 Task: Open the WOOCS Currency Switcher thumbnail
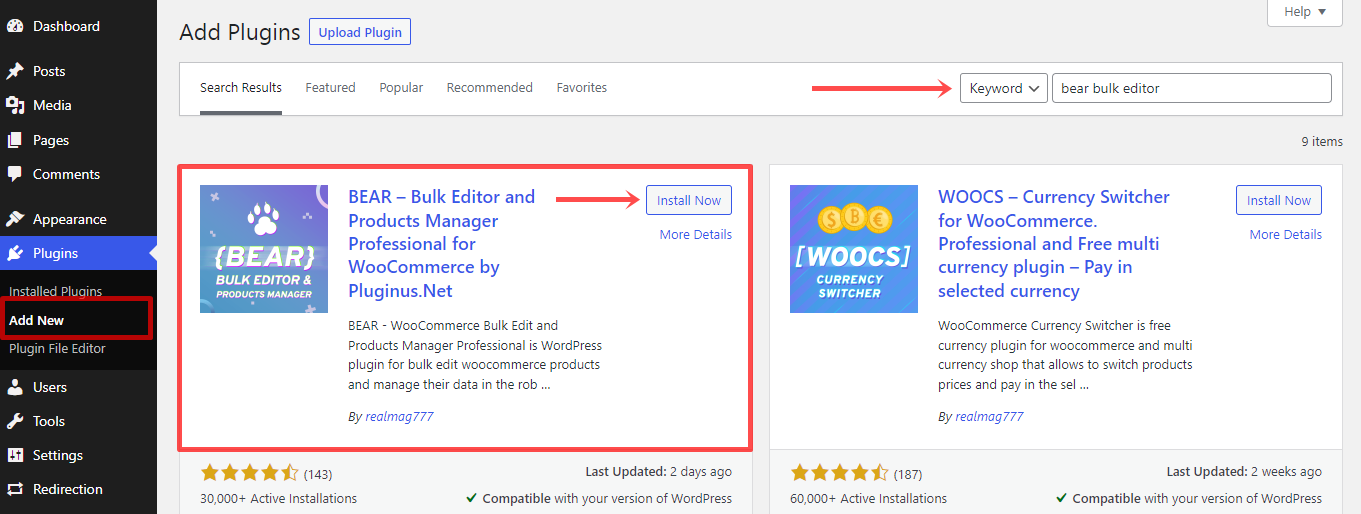point(854,249)
